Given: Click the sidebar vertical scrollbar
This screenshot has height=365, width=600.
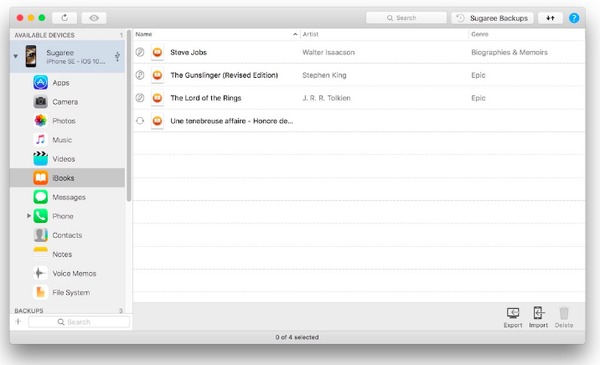Looking at the screenshot, I should [129, 115].
